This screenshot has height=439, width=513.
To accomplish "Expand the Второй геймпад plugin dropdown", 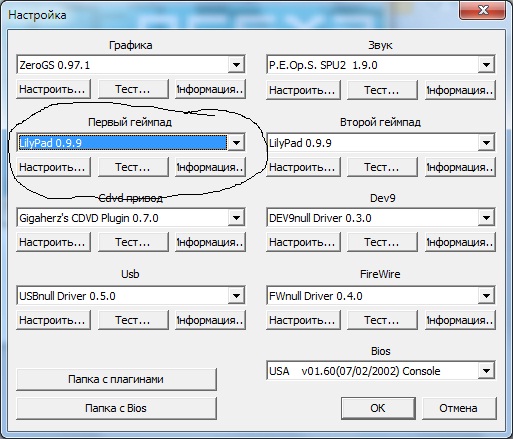I will tap(486, 143).
